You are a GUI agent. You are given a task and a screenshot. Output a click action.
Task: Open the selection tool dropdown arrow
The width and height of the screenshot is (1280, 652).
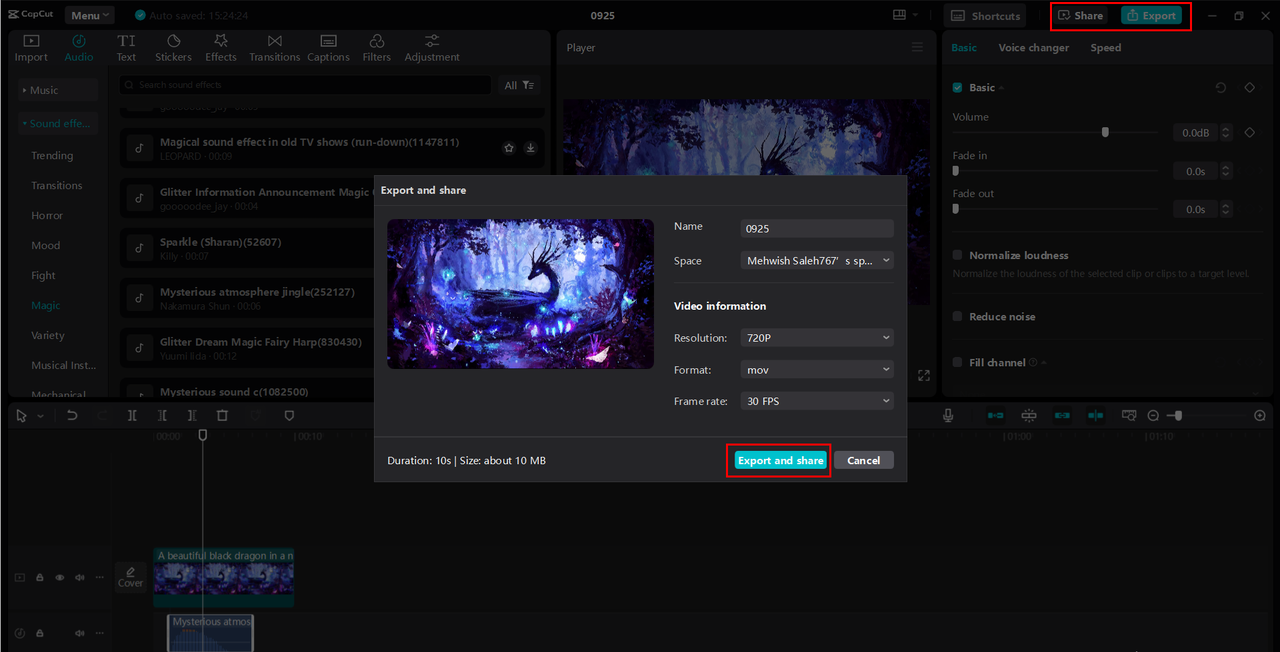(x=40, y=415)
